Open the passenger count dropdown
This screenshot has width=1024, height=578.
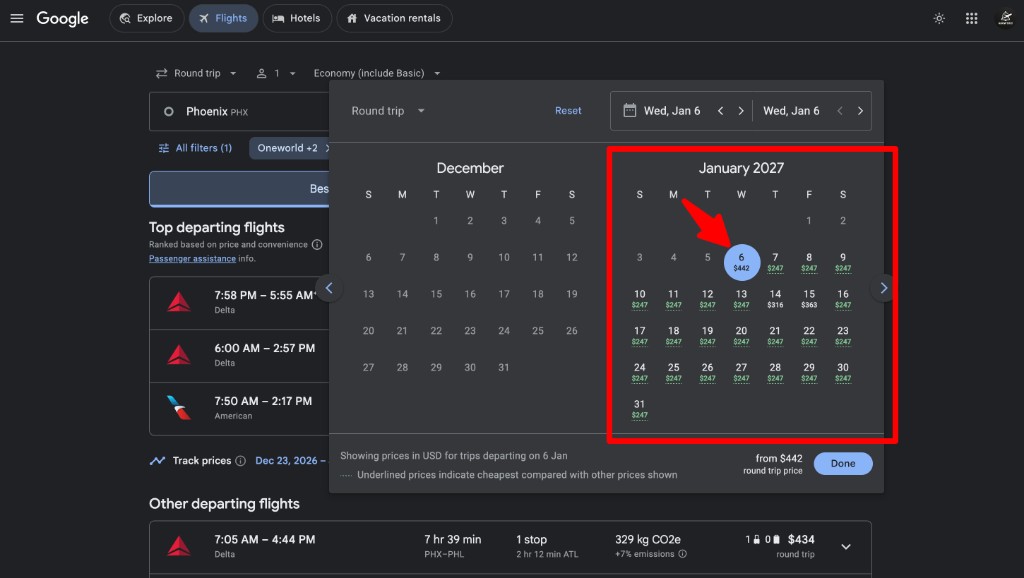[x=276, y=73]
